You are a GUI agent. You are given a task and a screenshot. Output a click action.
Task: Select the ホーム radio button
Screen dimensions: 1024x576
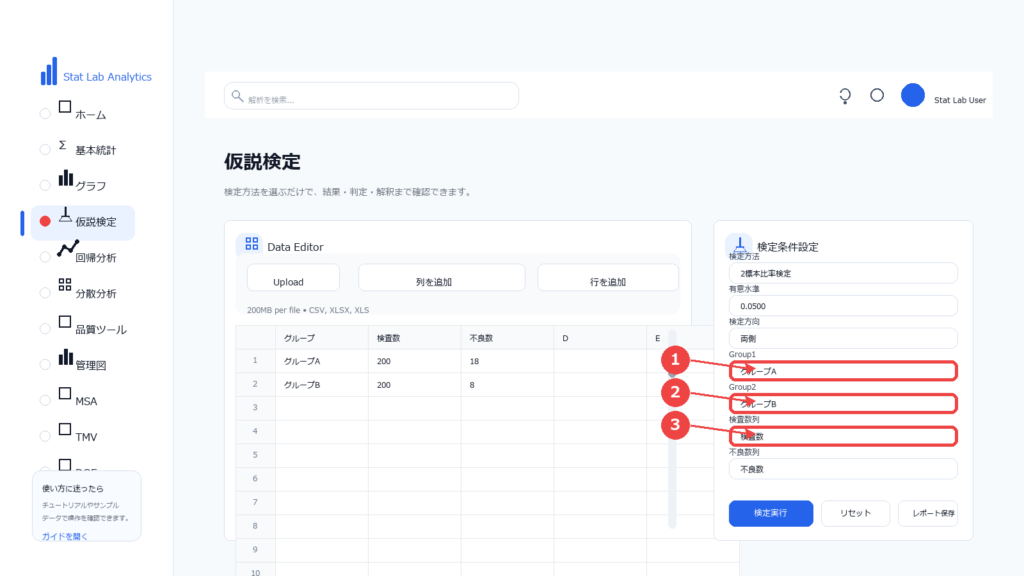tap(45, 114)
